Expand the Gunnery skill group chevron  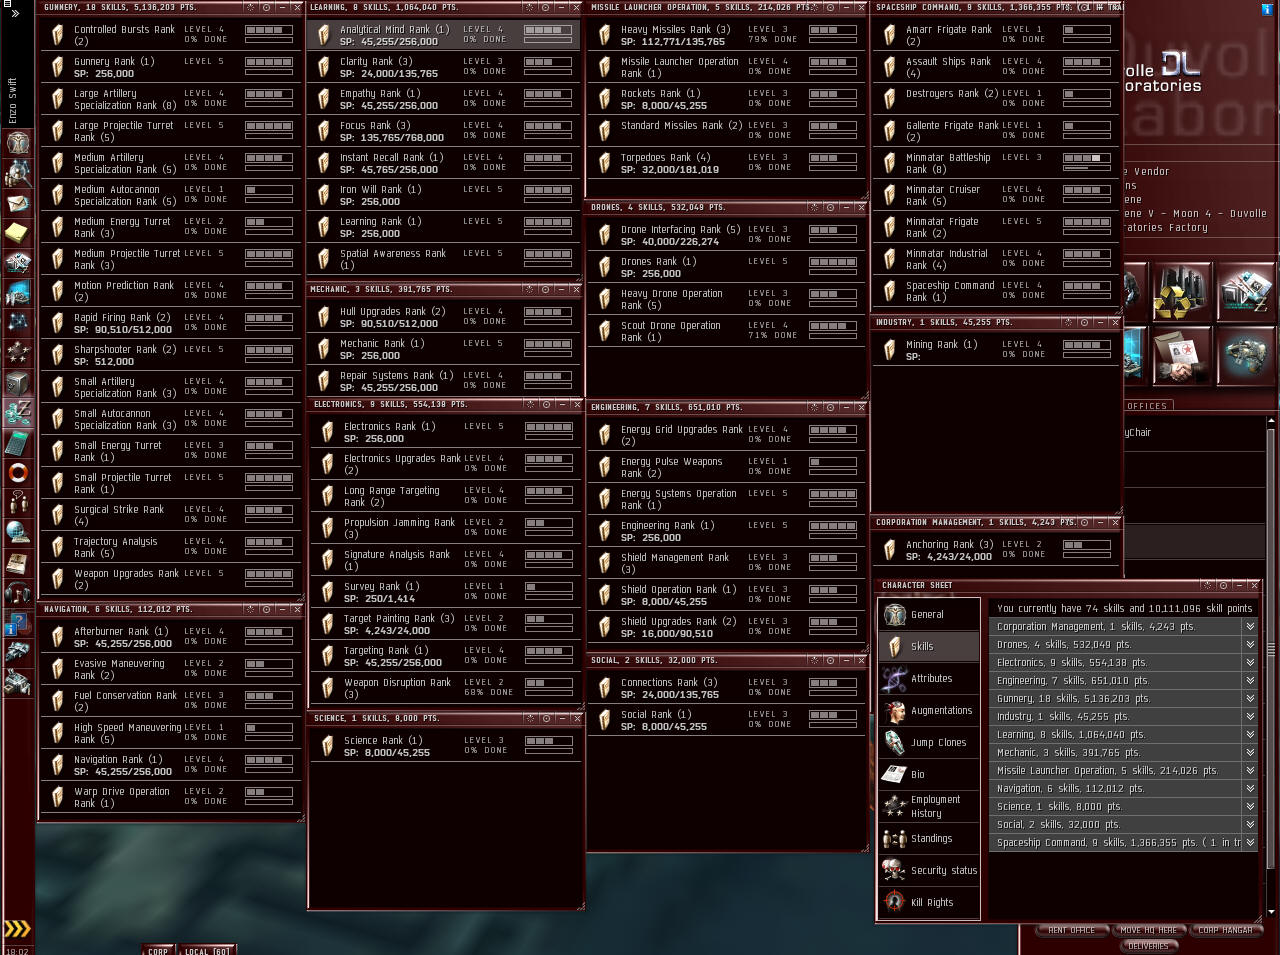coord(1249,698)
